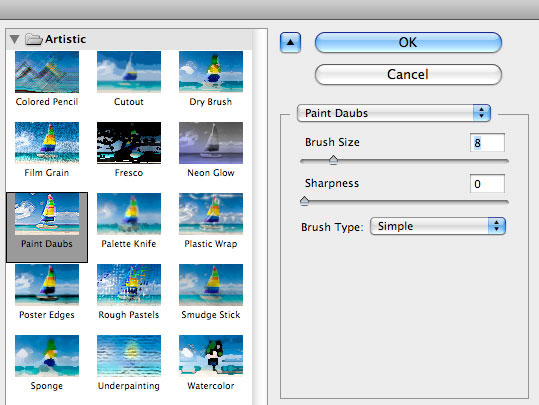Hide filter thumbnails with the arrow button
Image resolution: width=539 pixels, height=405 pixels.
(x=290, y=43)
